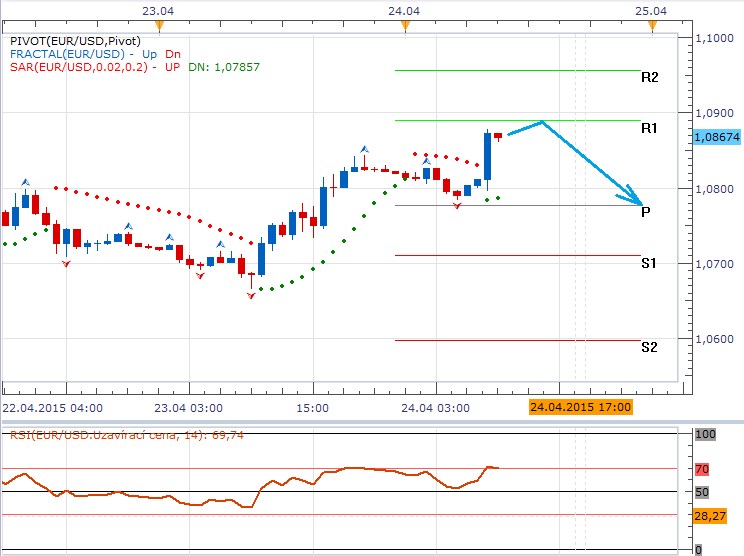This screenshot has height=556, width=744.
Task: Click the 1,0700 price axis label
Action: click(714, 264)
